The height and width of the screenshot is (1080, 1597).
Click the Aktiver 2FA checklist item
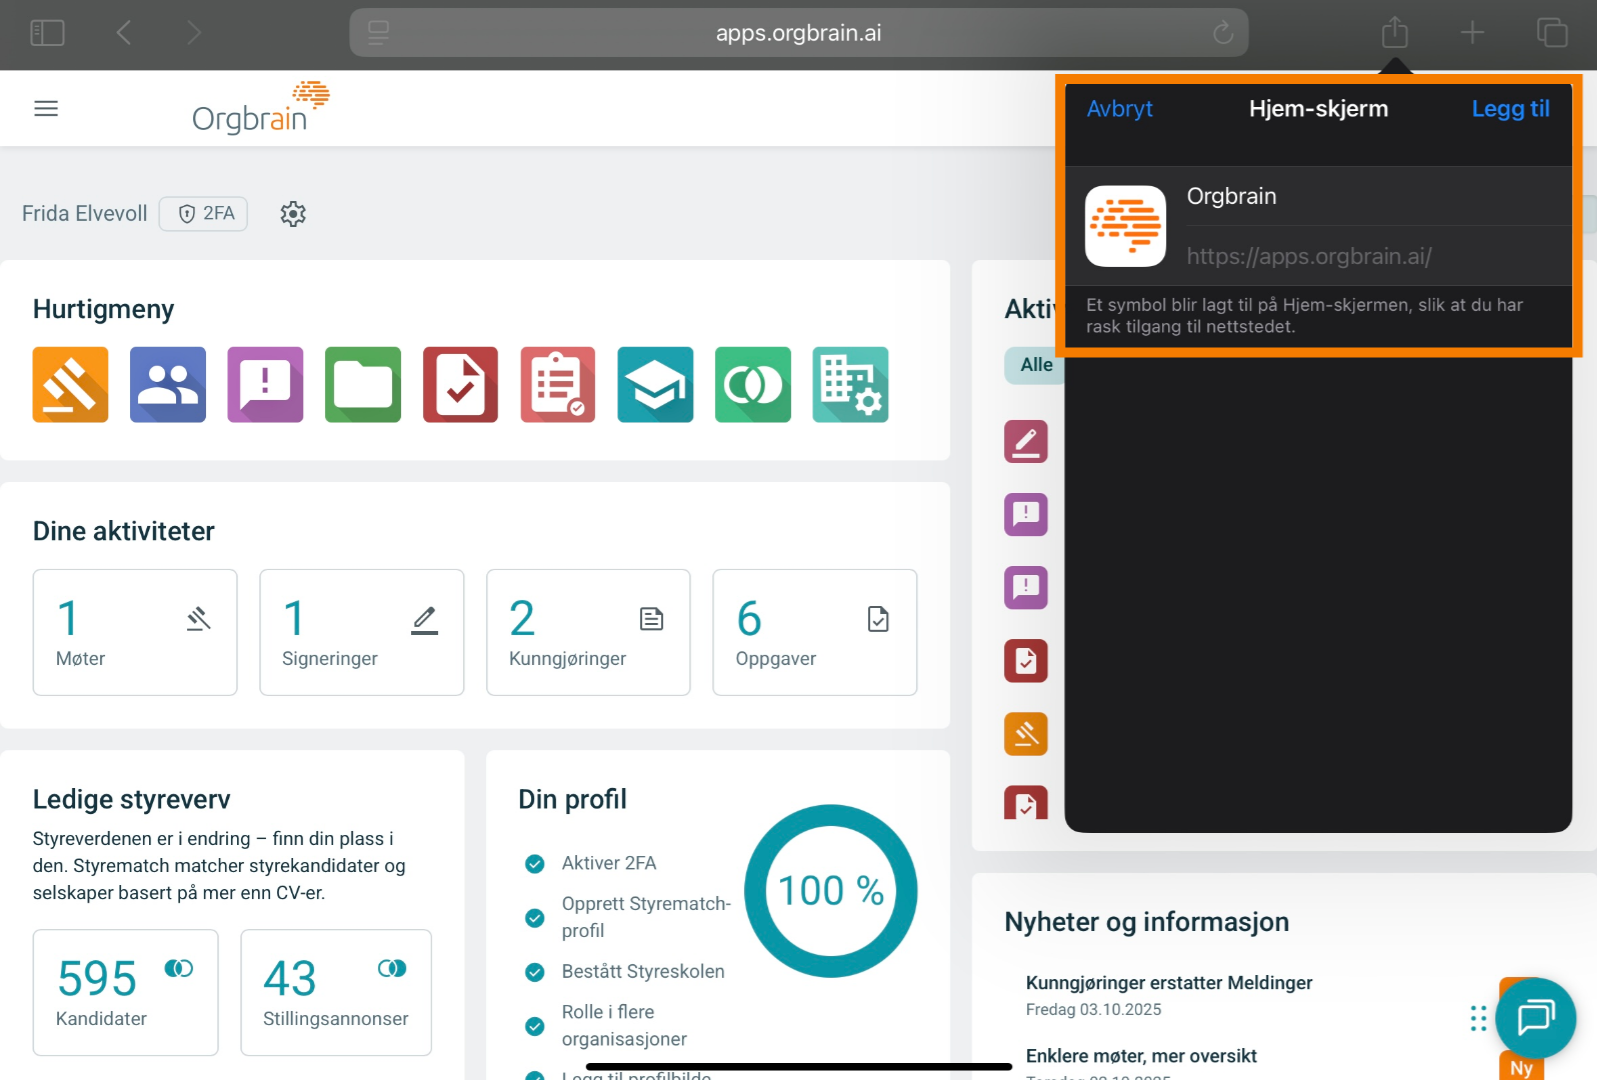pyautogui.click(x=608, y=863)
